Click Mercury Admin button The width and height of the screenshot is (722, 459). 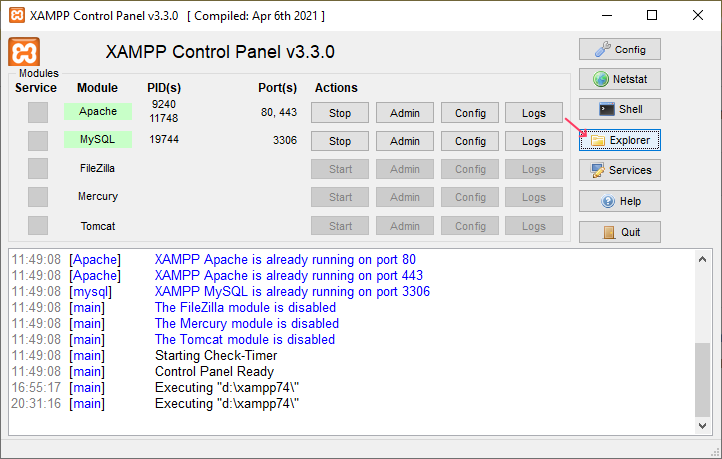[x=405, y=197]
